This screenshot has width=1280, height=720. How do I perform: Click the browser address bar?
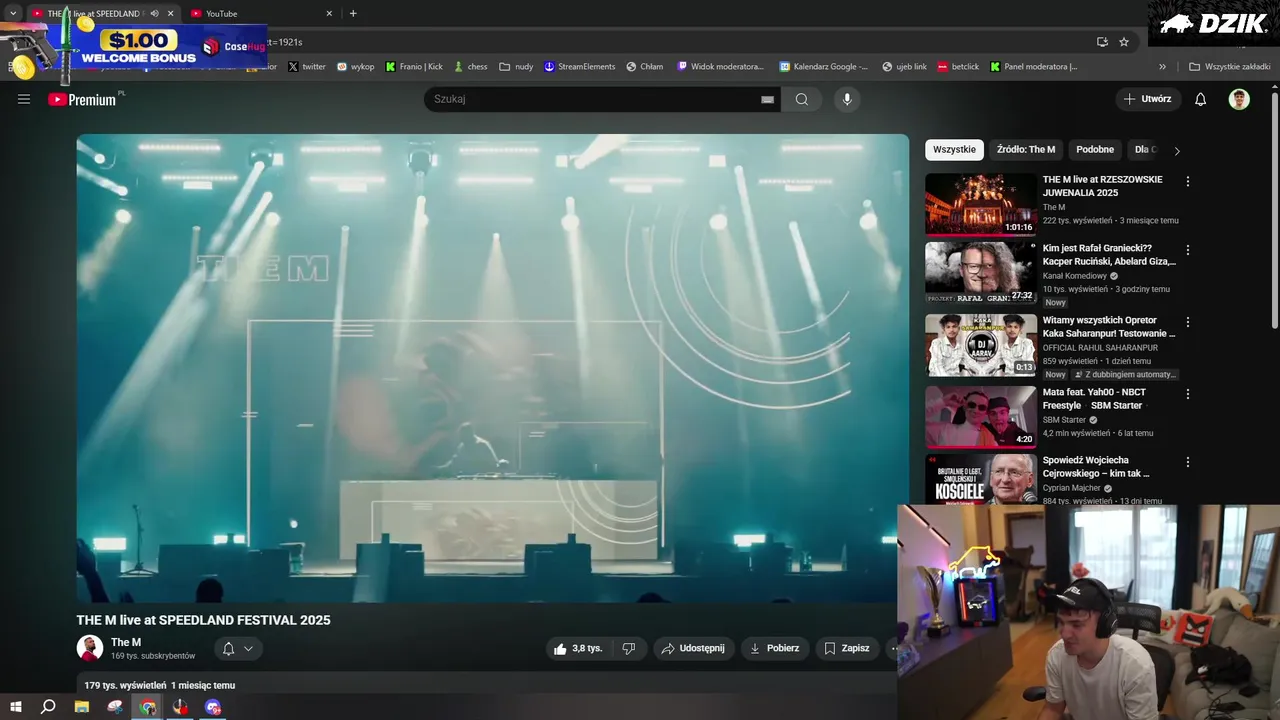pos(680,42)
